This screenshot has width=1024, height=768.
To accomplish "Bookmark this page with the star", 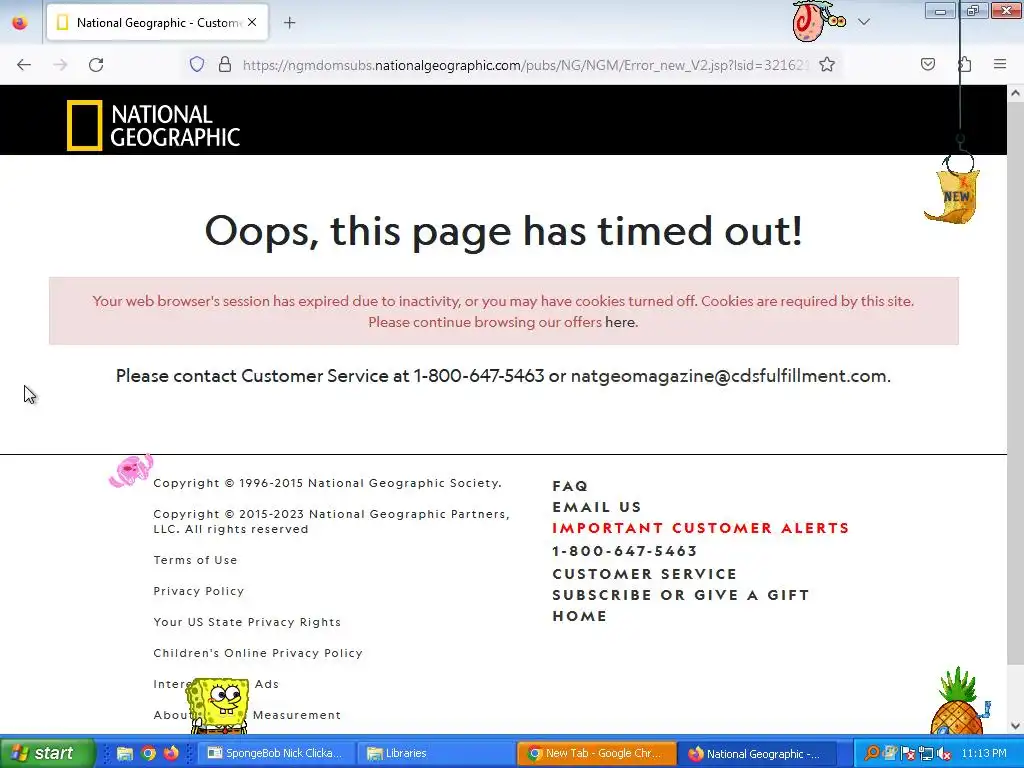I will [827, 65].
